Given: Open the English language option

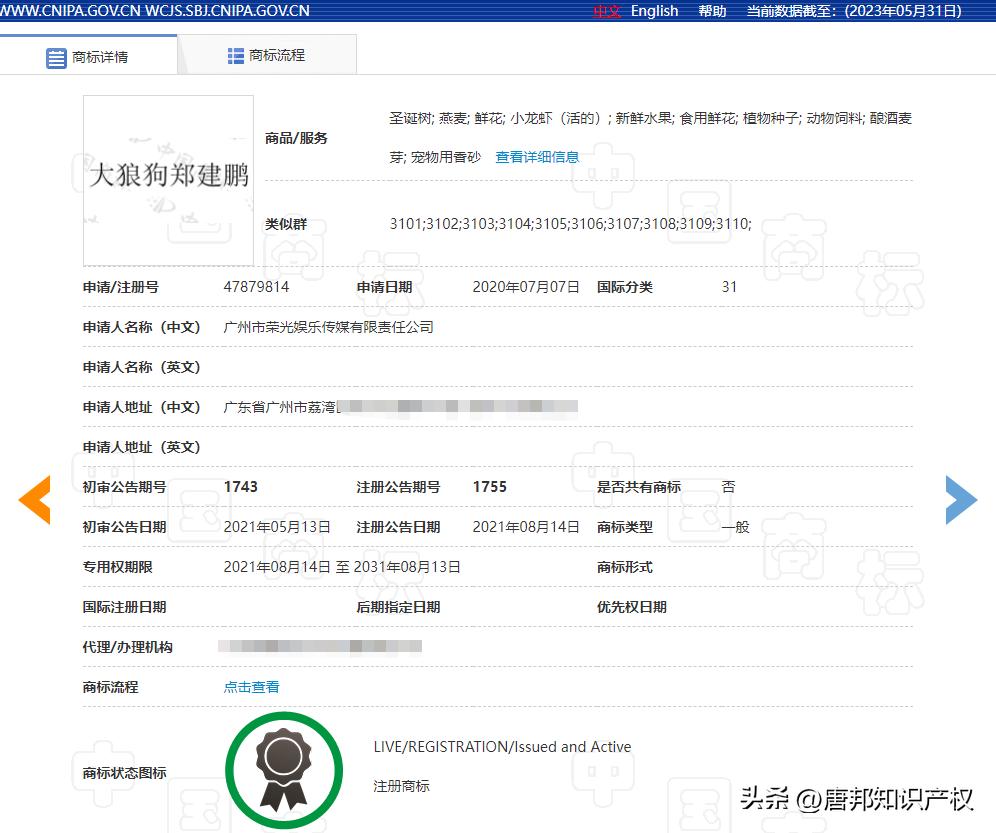Looking at the screenshot, I should click(x=654, y=11).
